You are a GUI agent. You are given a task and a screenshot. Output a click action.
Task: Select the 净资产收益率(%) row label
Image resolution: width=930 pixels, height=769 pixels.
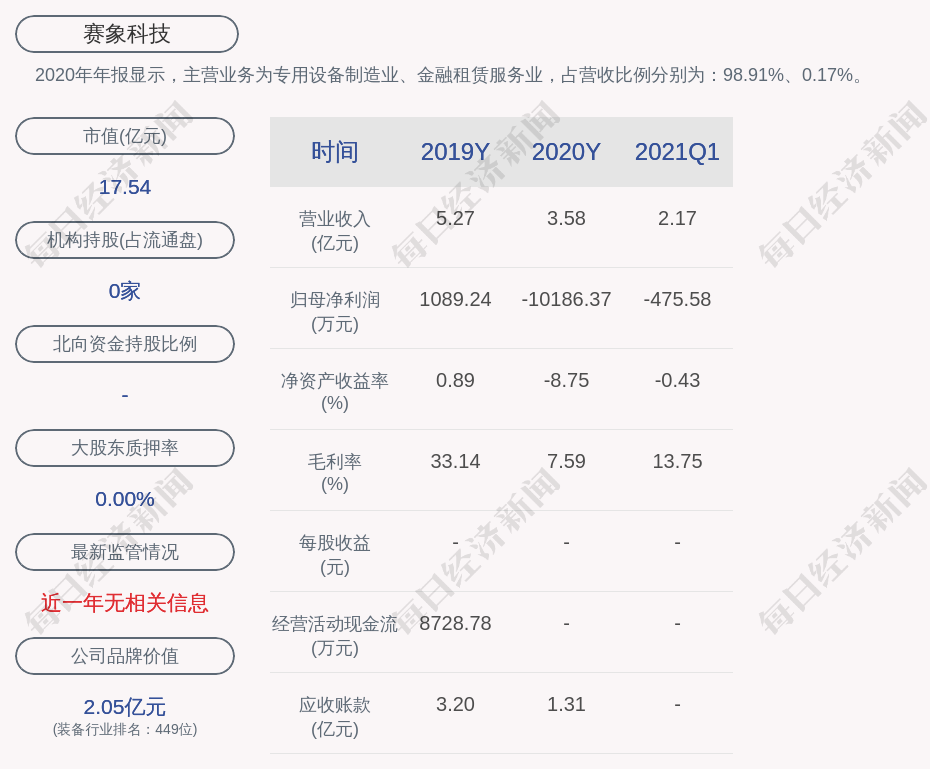[335, 392]
